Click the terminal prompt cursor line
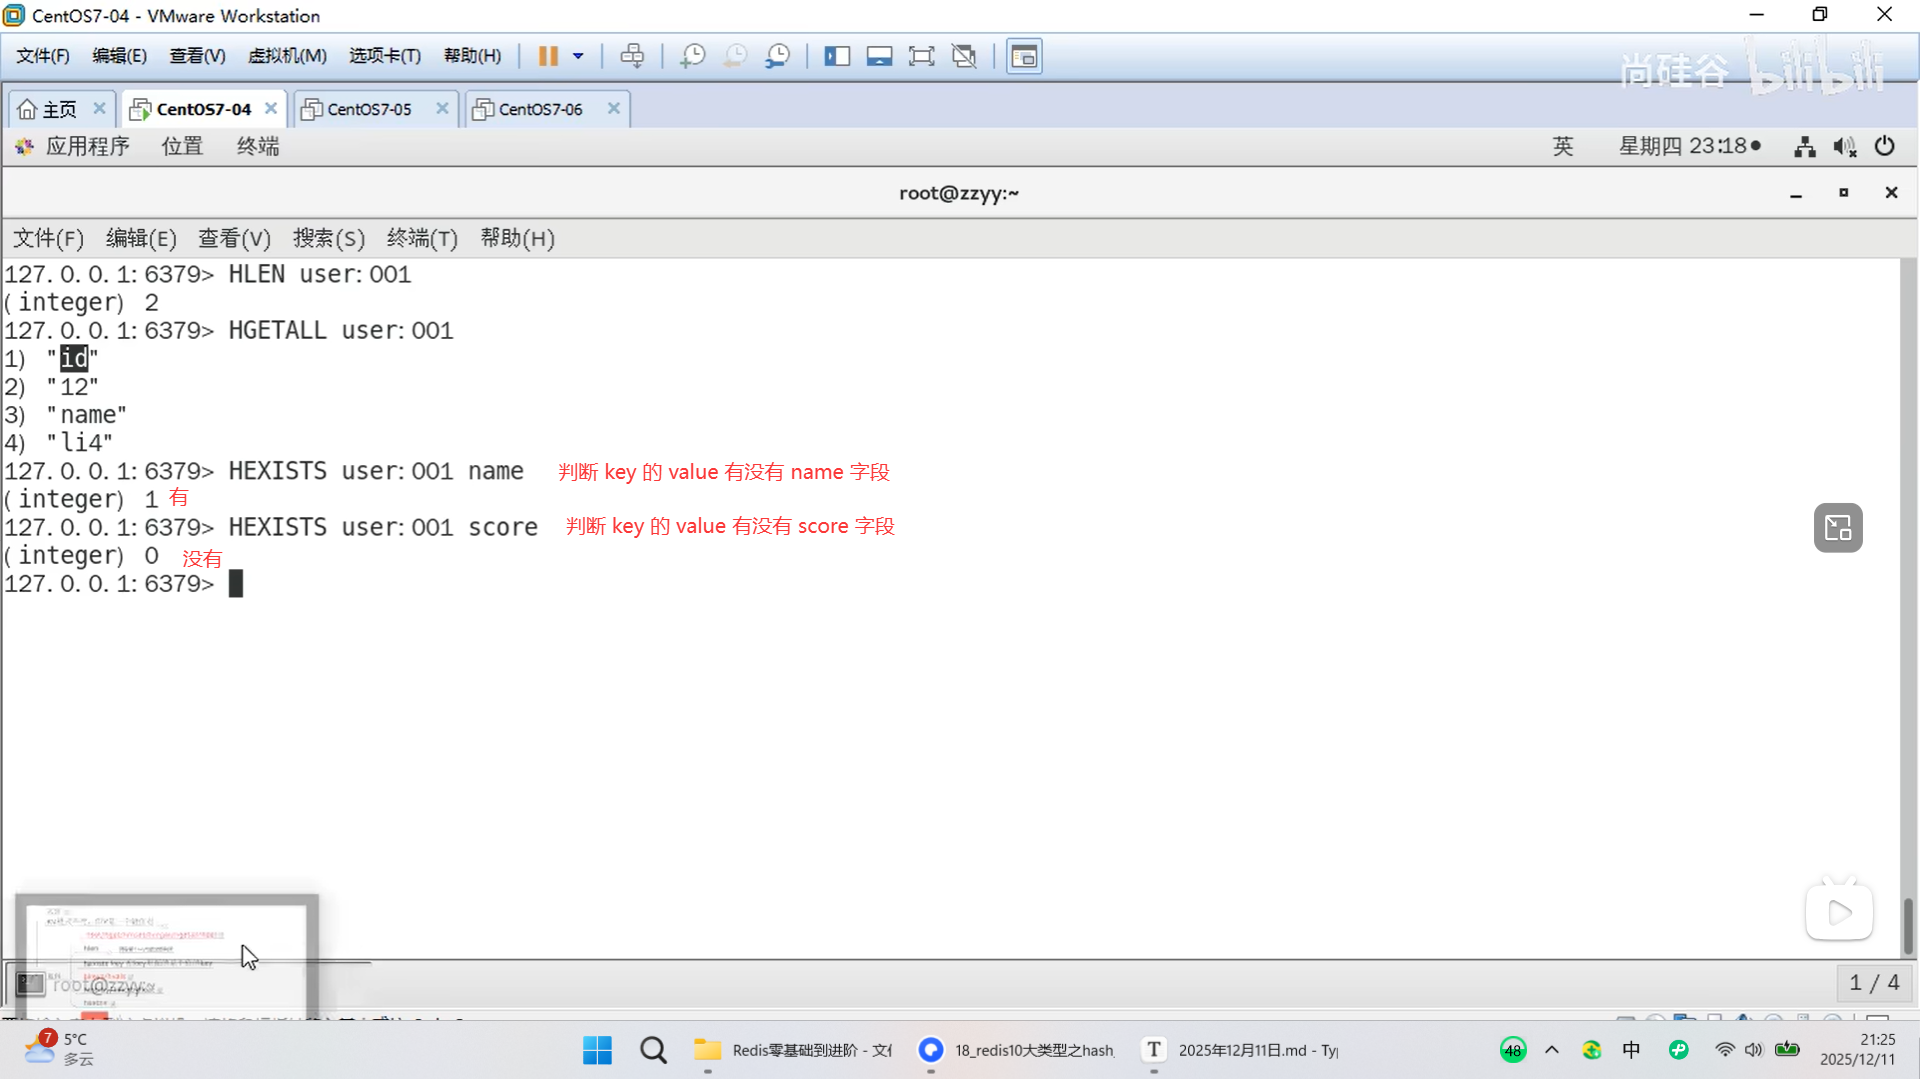The height and width of the screenshot is (1079, 1920). click(x=125, y=584)
